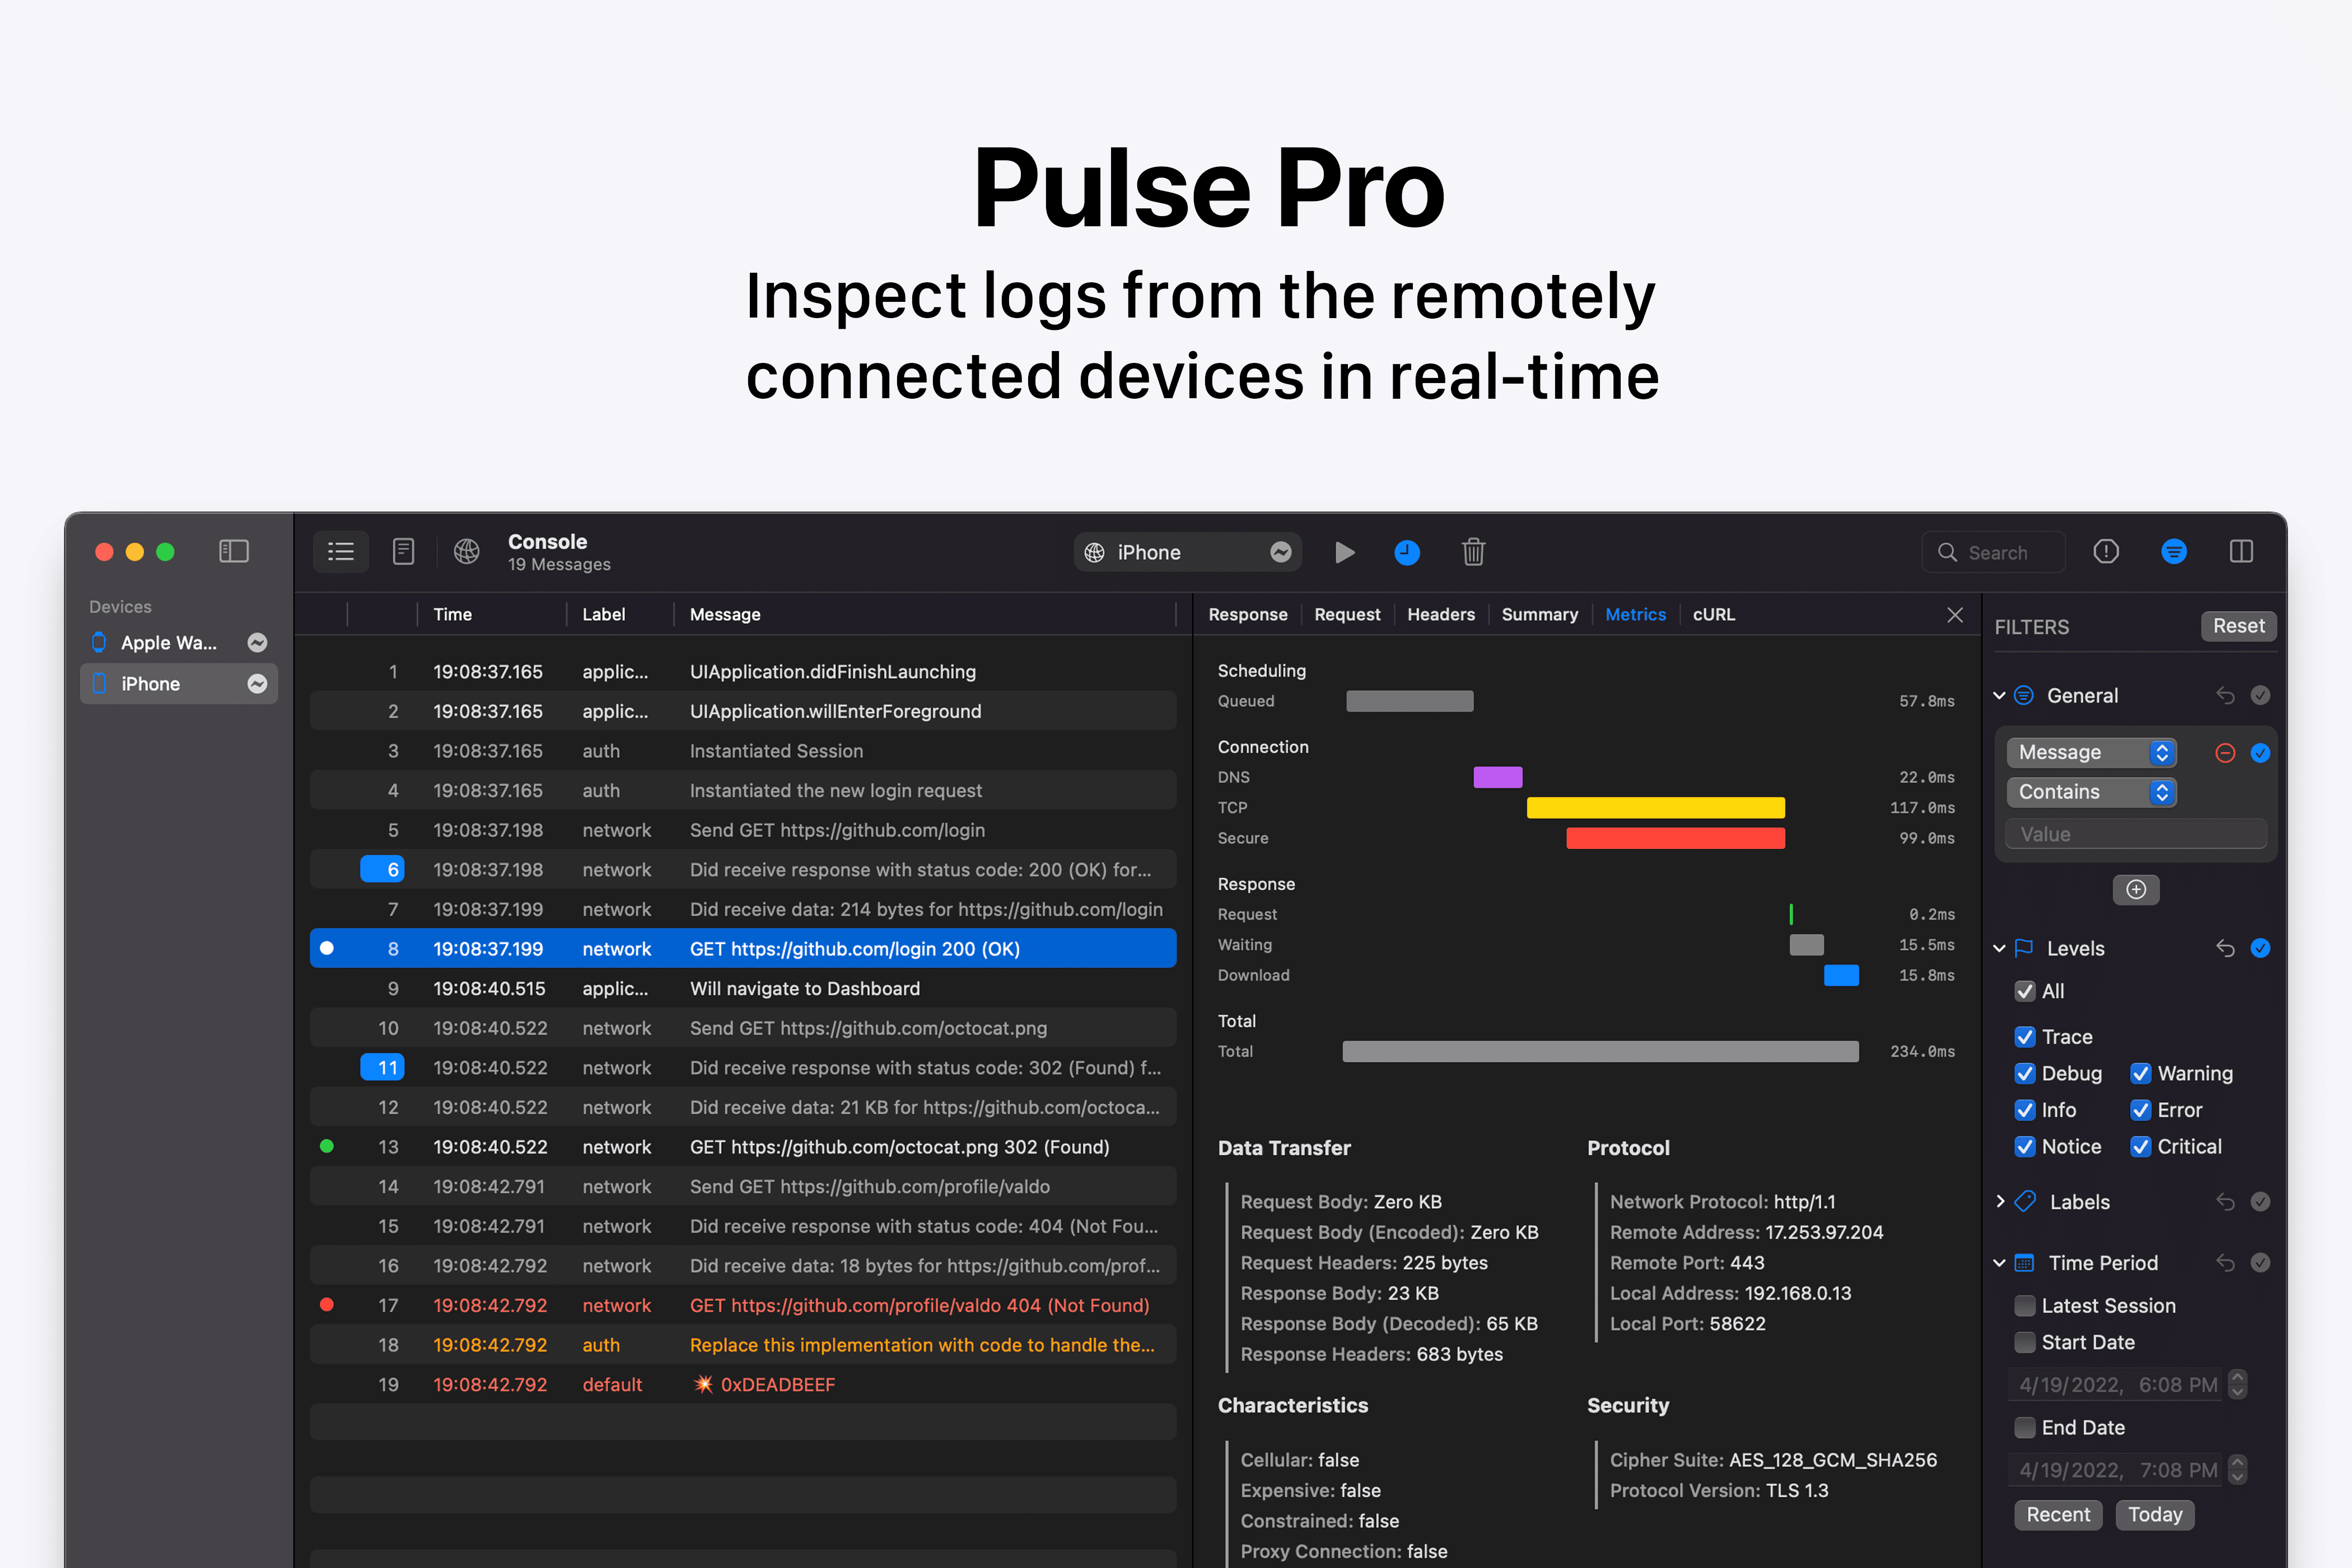The image size is (2352, 1568).
Task: Expand the Labels filter section
Action: pos(2000,1201)
